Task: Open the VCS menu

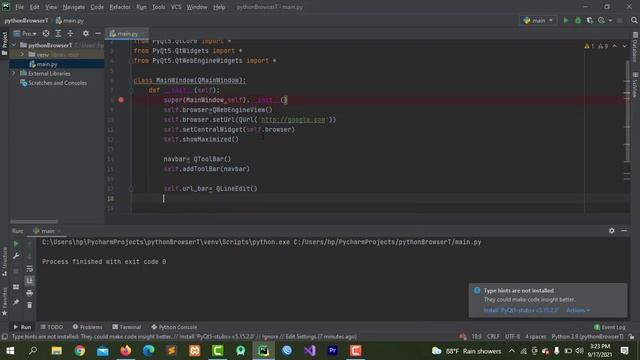Action: (176, 7)
